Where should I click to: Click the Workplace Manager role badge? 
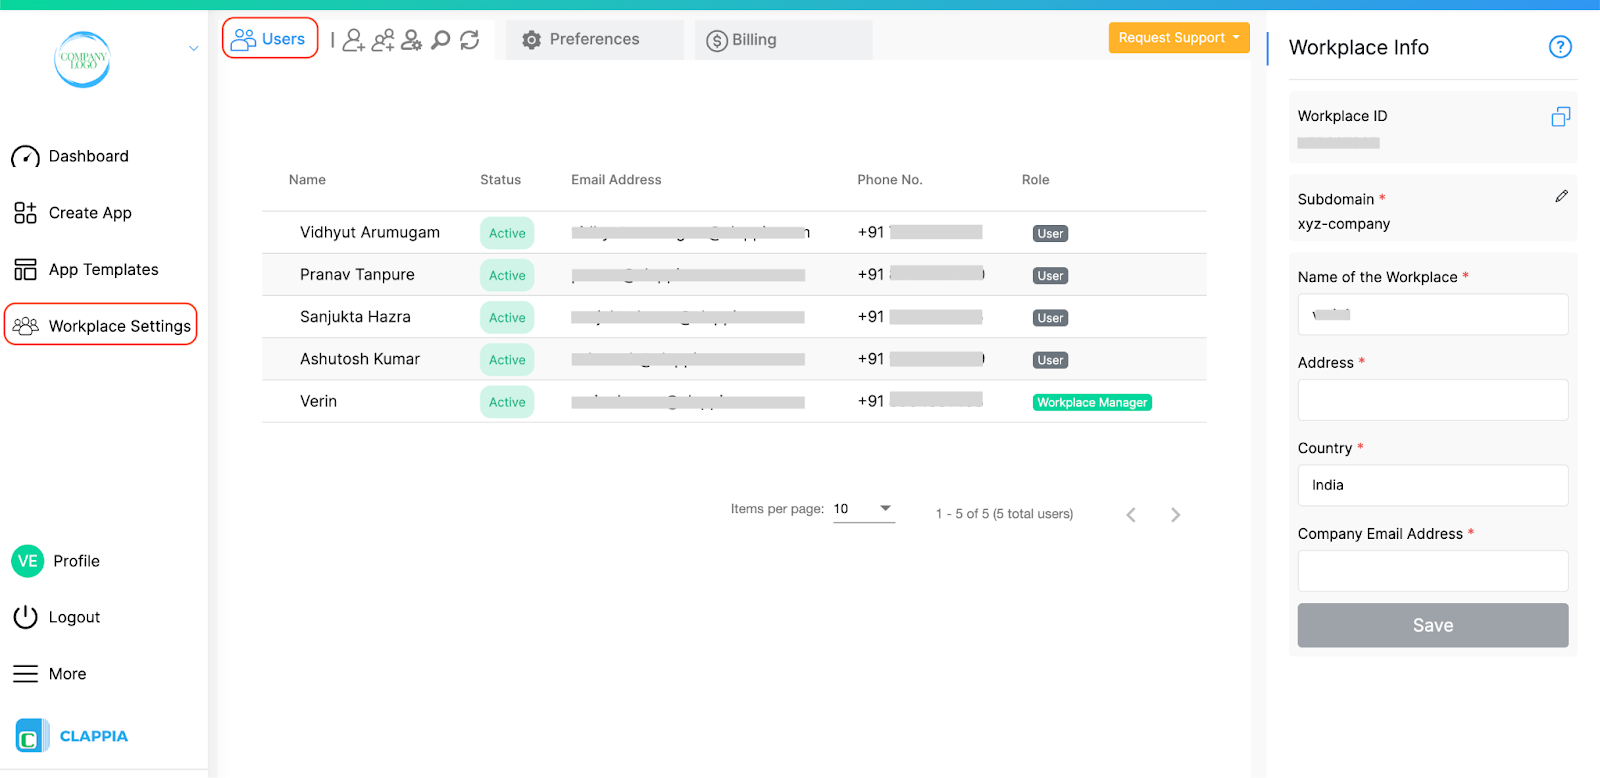click(1092, 403)
